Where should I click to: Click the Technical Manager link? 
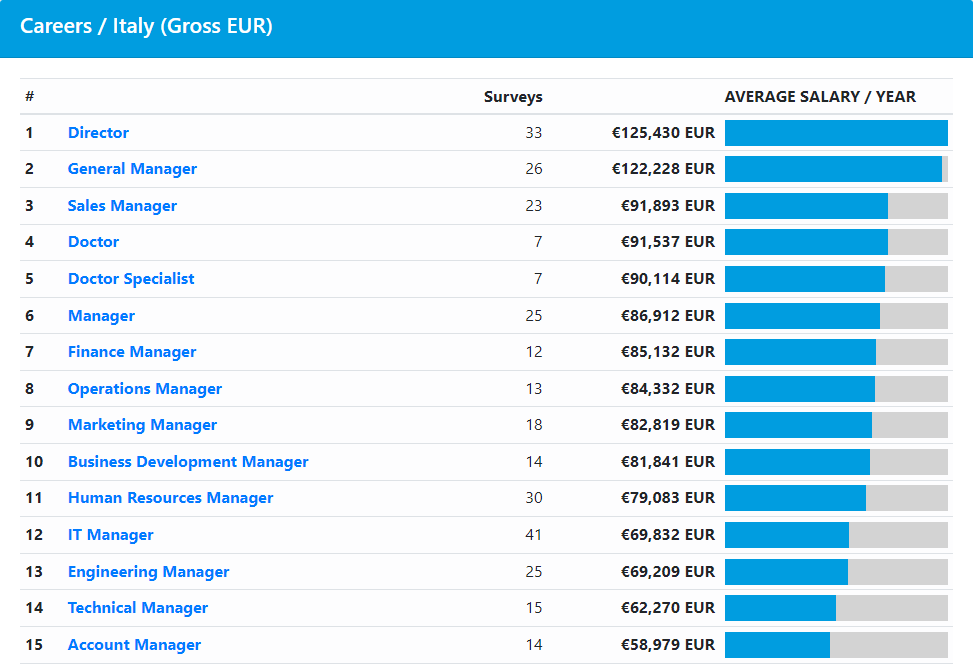138,608
